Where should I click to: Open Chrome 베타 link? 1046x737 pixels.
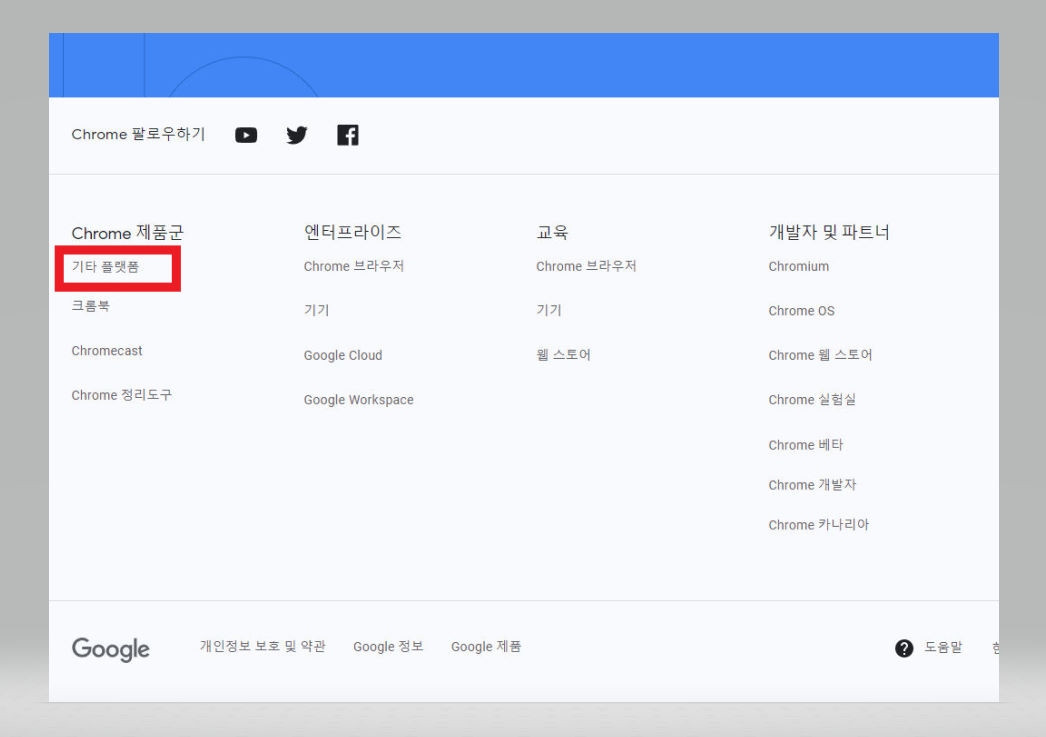[x=806, y=445]
